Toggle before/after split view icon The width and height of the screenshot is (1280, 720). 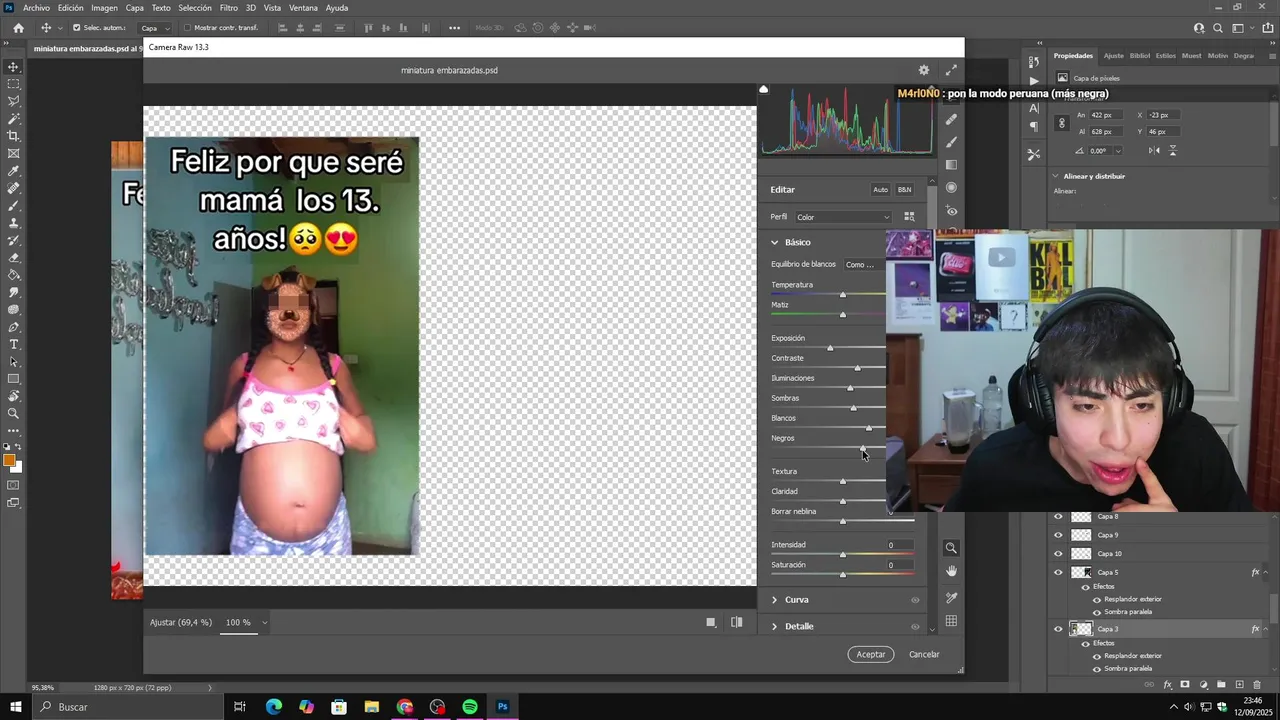(737, 622)
